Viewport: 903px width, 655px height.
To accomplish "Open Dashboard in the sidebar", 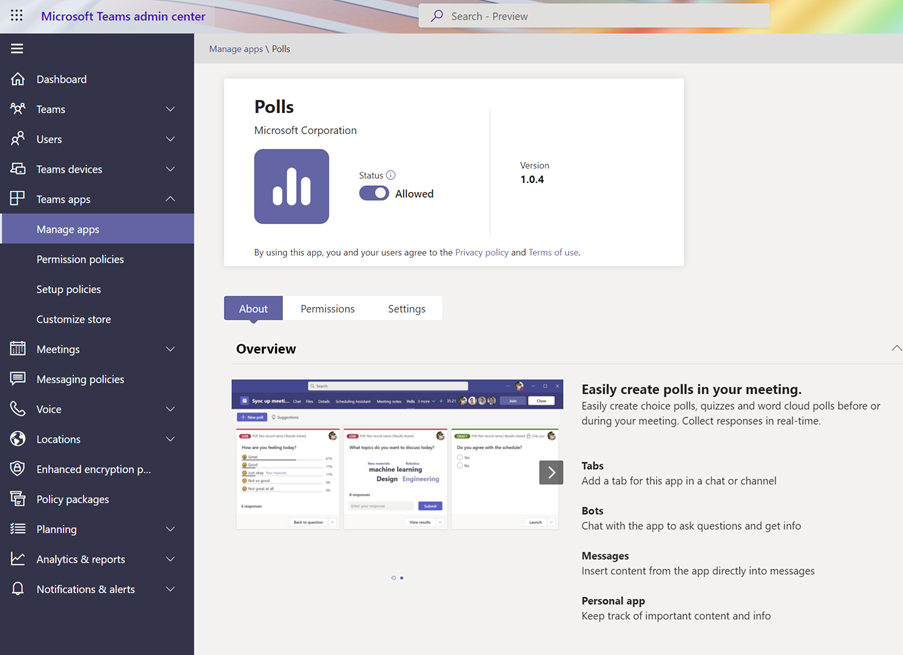I will [x=97, y=79].
